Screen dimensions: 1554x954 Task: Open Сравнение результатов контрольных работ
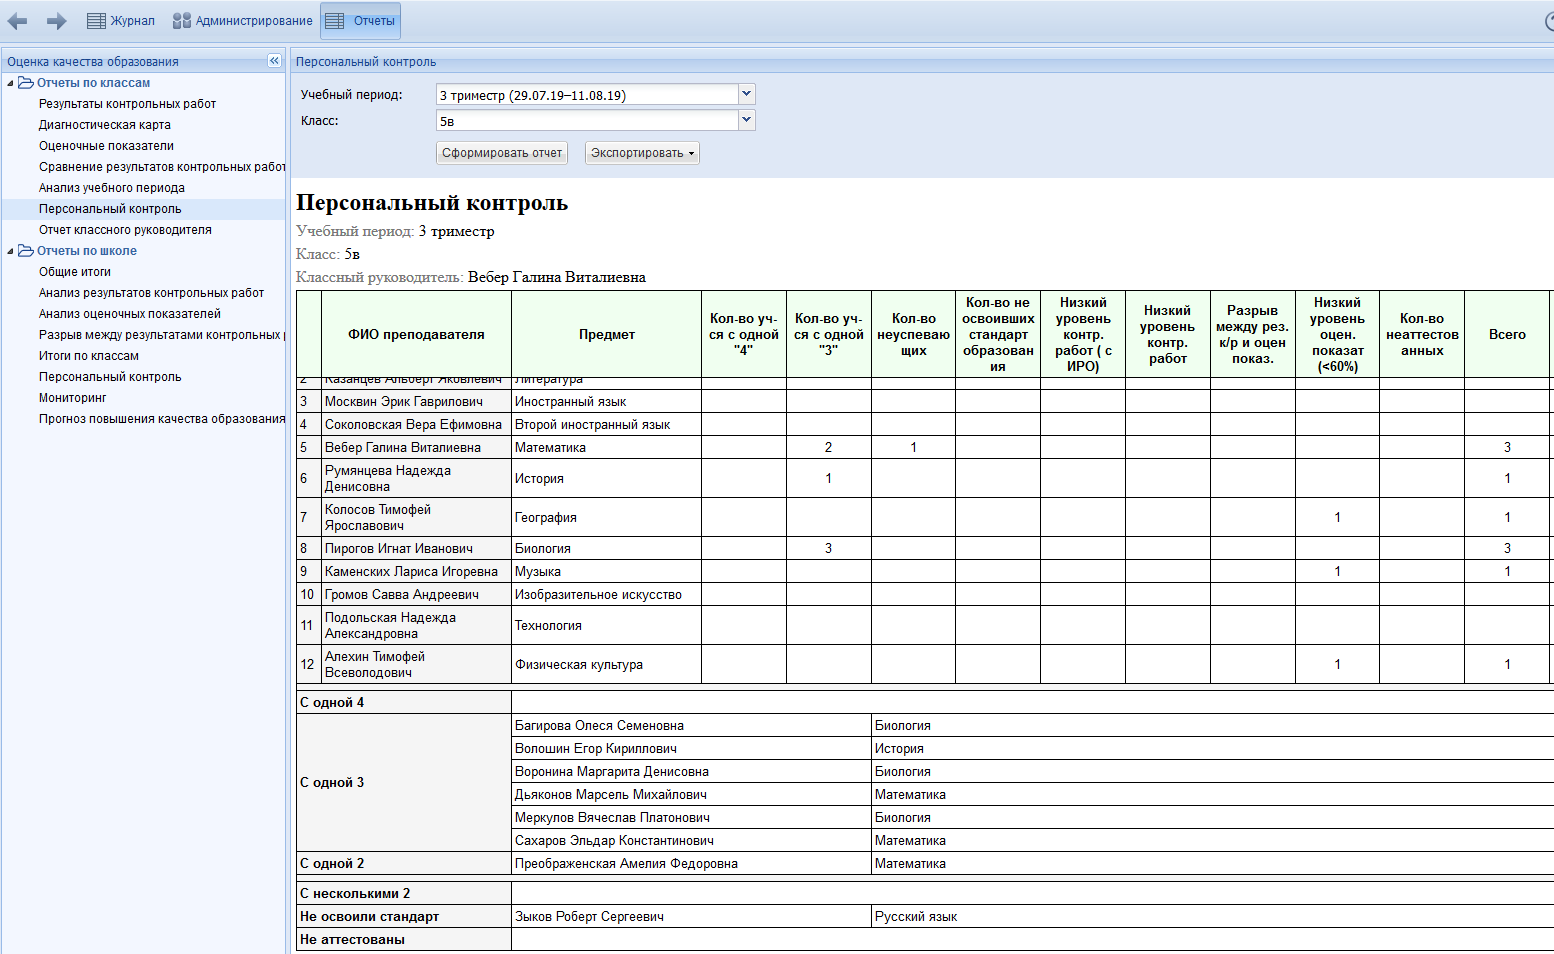(x=162, y=167)
